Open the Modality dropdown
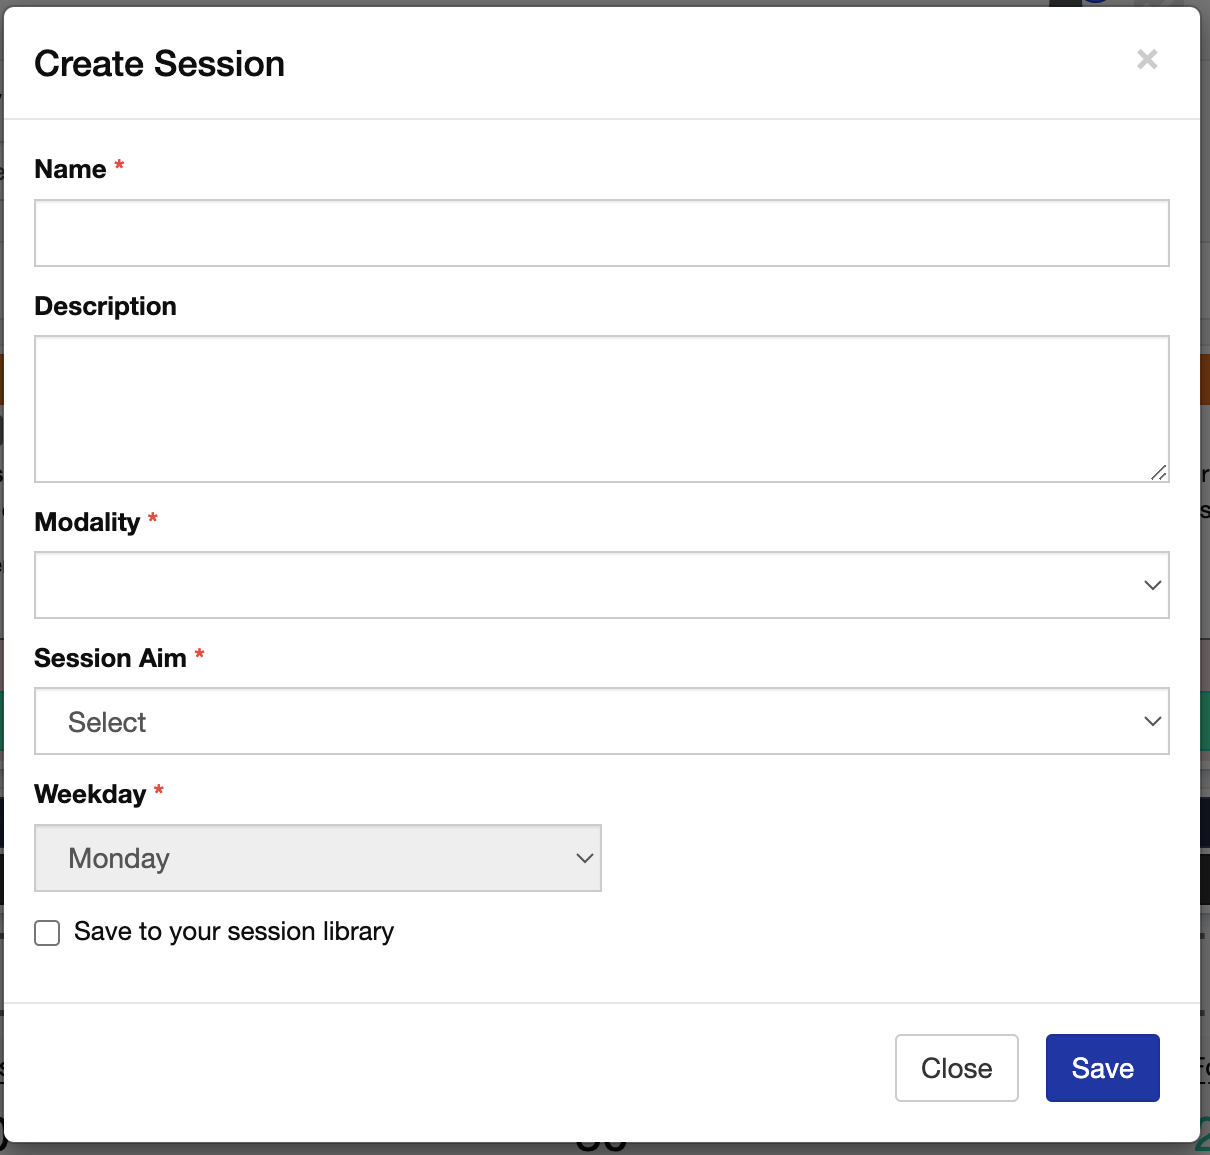 600,585
